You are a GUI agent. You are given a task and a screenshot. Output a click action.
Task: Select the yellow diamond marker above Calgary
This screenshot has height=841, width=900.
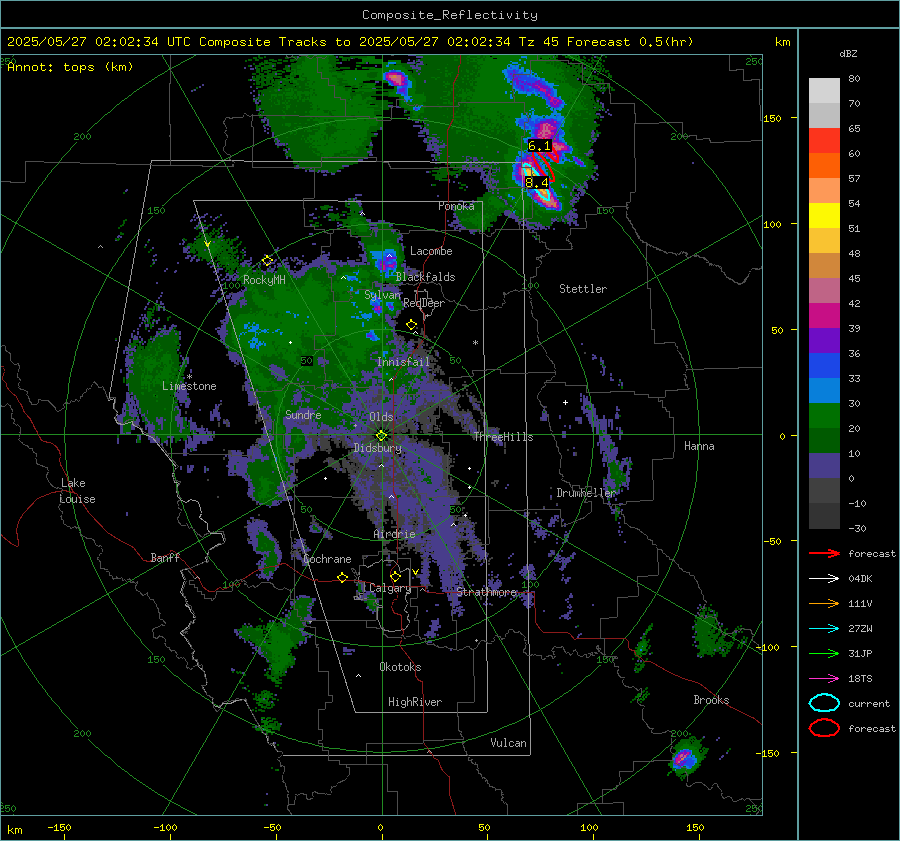pyautogui.click(x=395, y=576)
